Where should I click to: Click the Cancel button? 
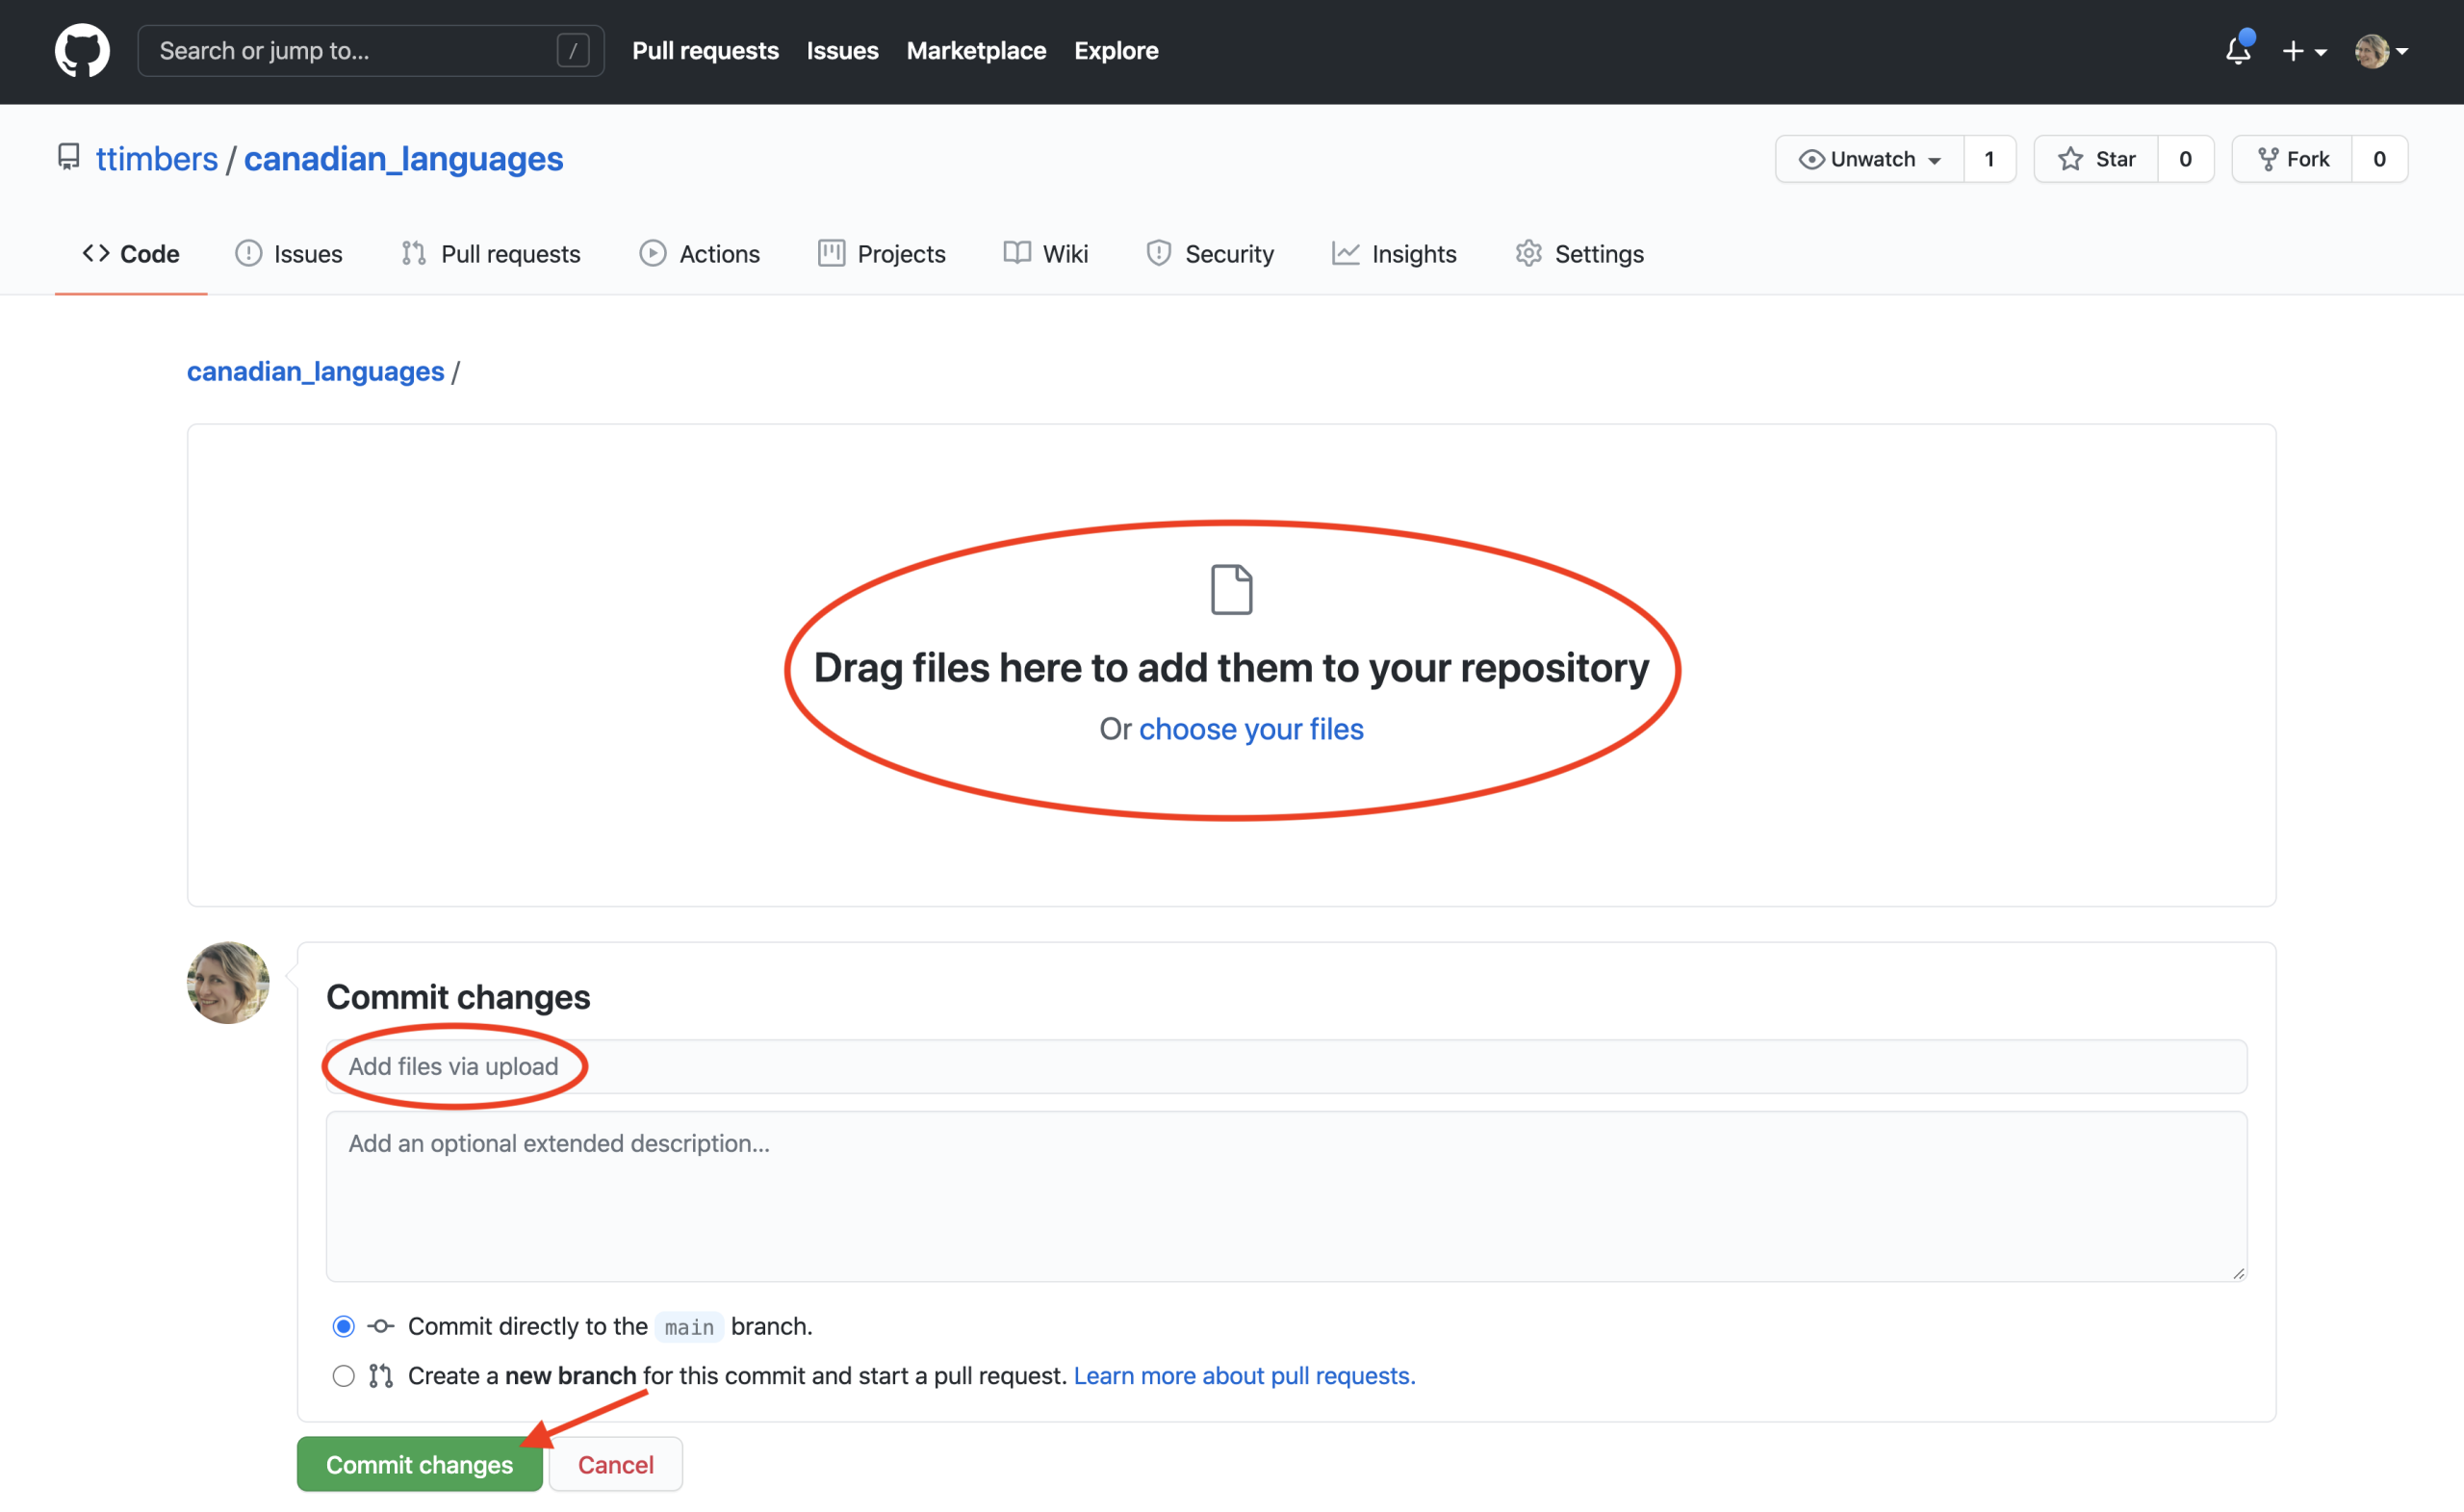point(615,1464)
